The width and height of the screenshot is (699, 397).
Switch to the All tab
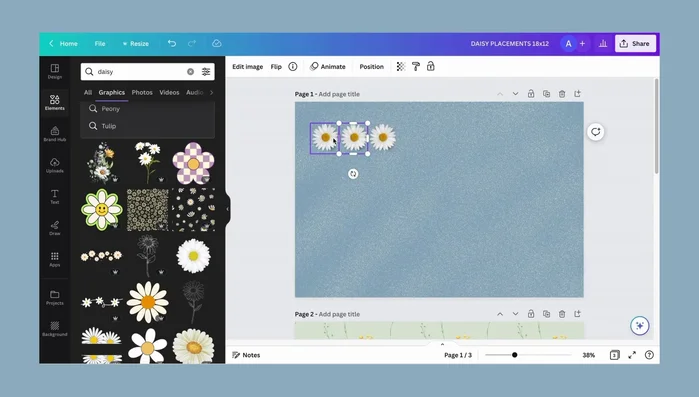pyautogui.click(x=88, y=92)
